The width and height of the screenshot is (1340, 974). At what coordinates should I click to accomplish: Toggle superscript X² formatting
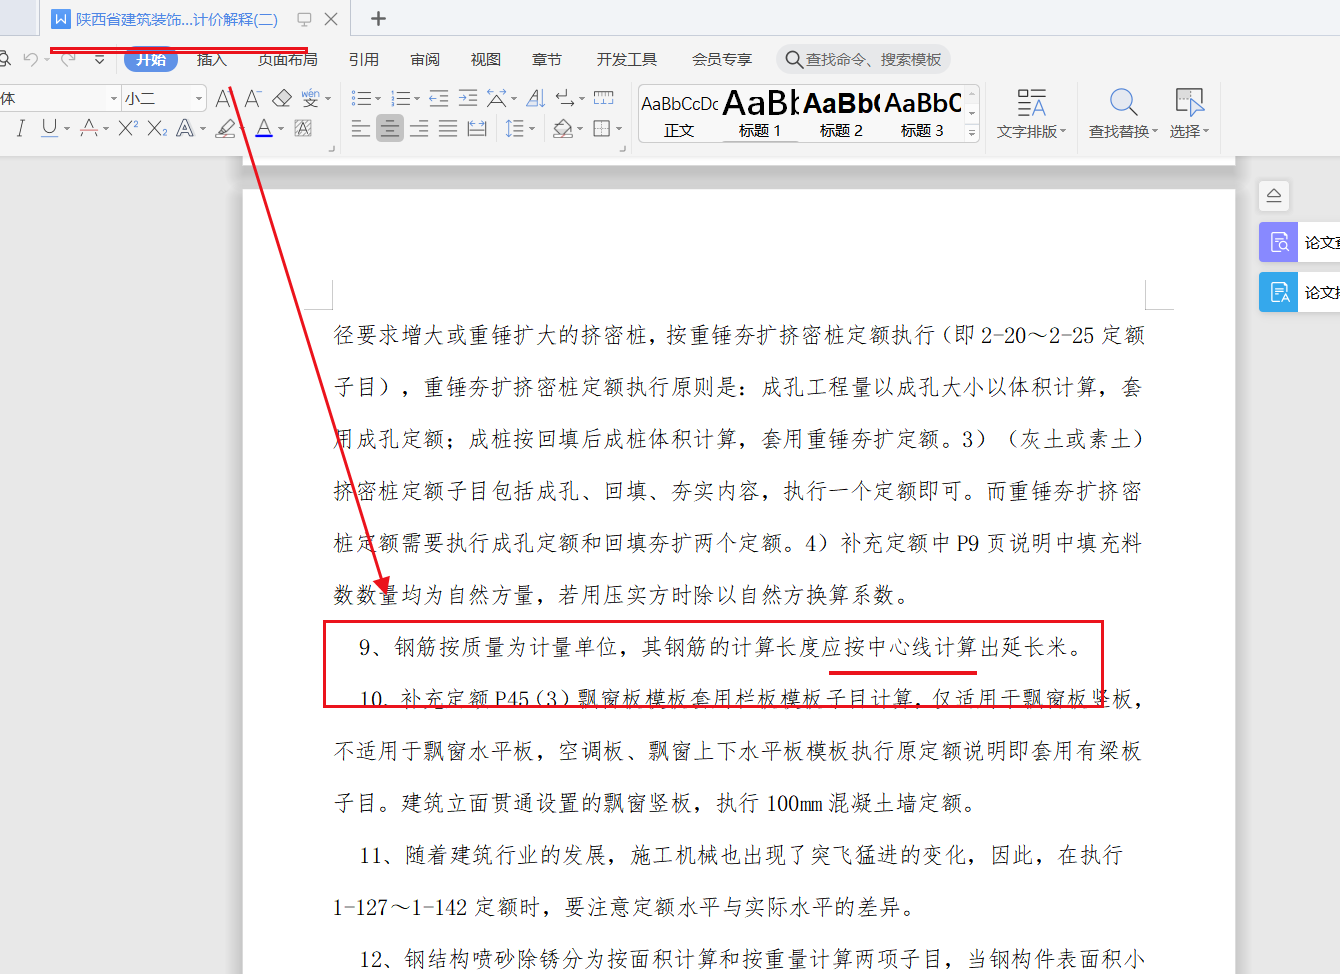pyautogui.click(x=128, y=128)
